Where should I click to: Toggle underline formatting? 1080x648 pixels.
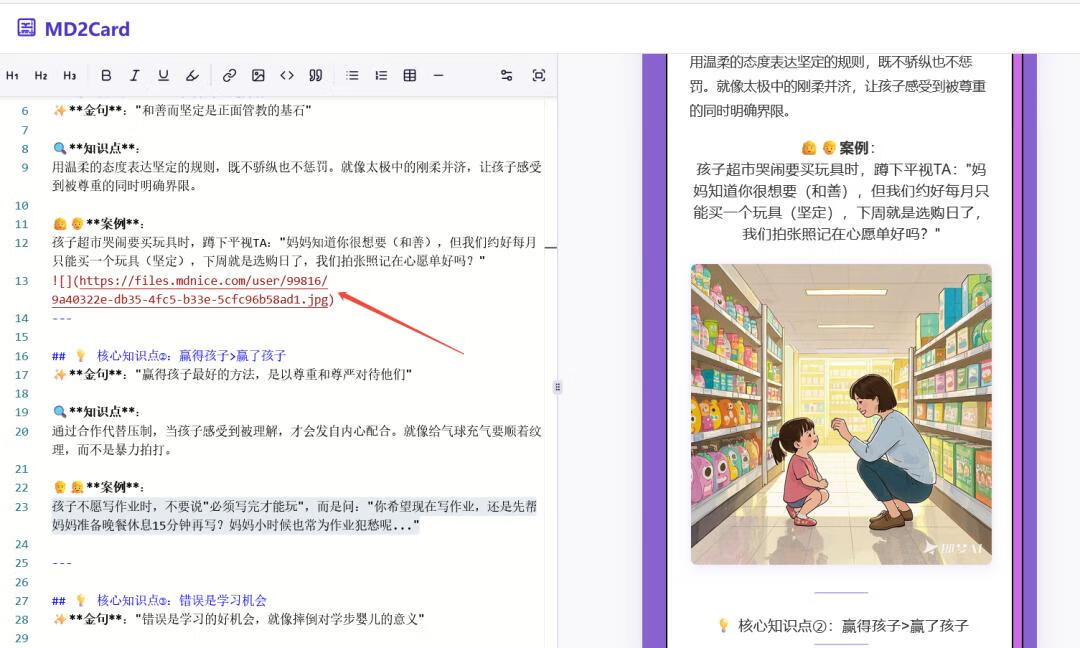[163, 75]
